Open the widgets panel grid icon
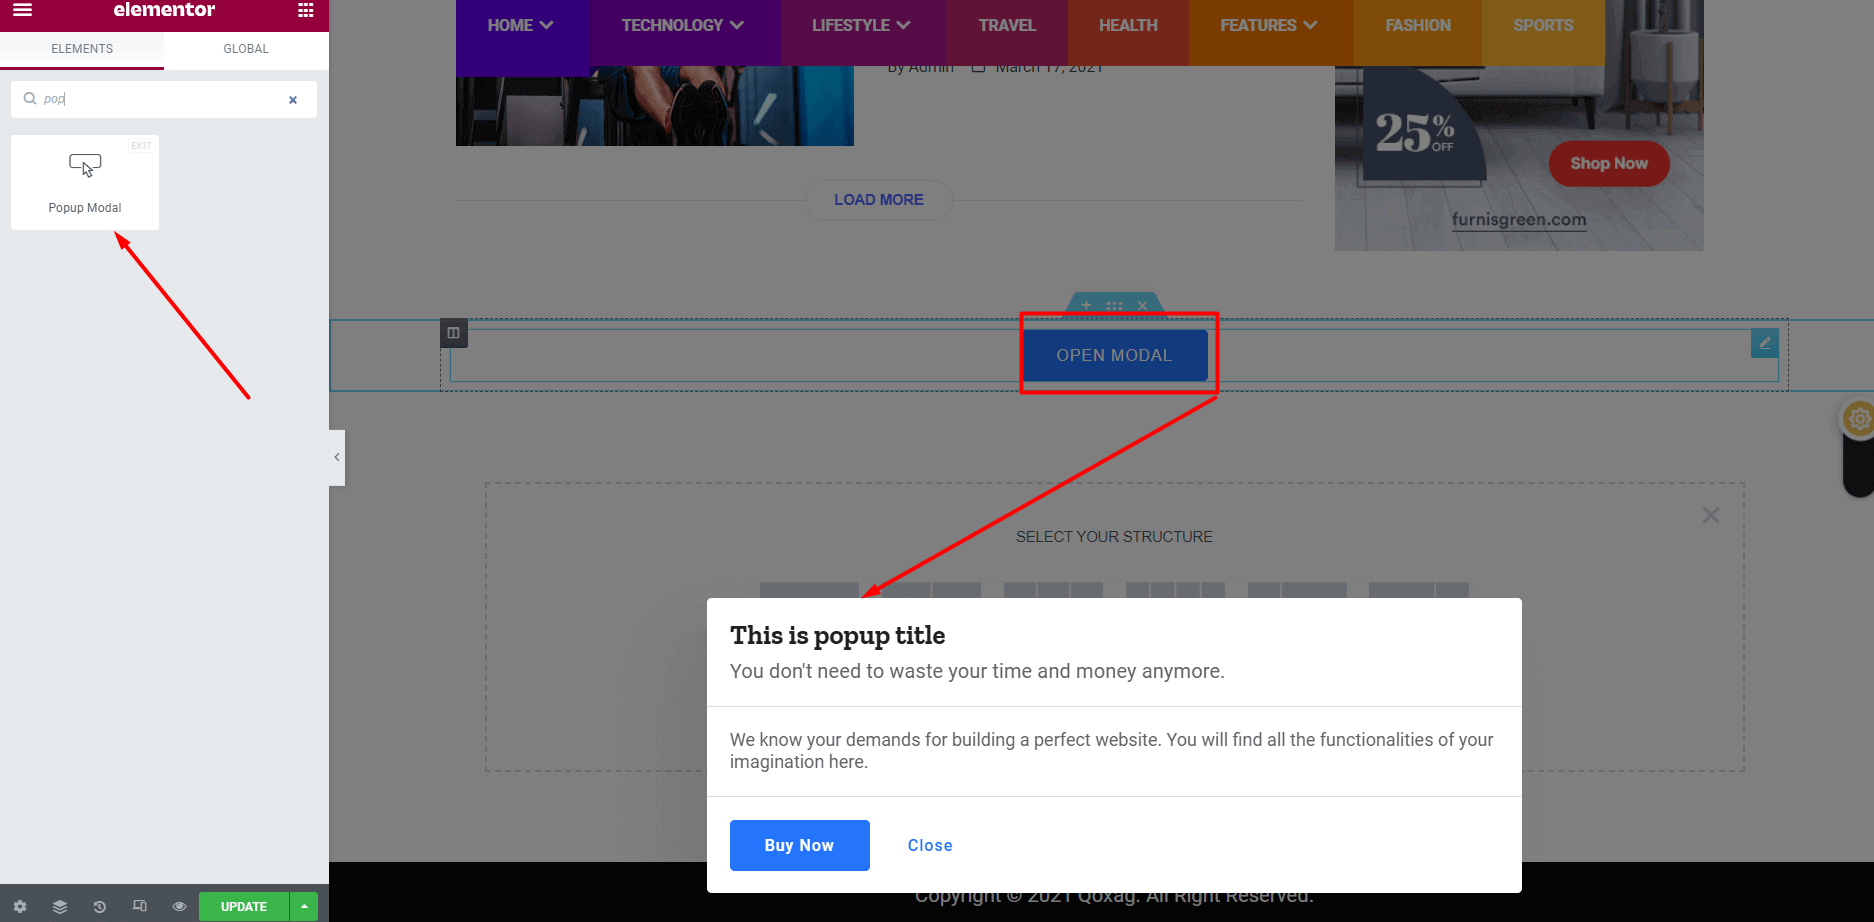The width and height of the screenshot is (1874, 922). coord(304,10)
